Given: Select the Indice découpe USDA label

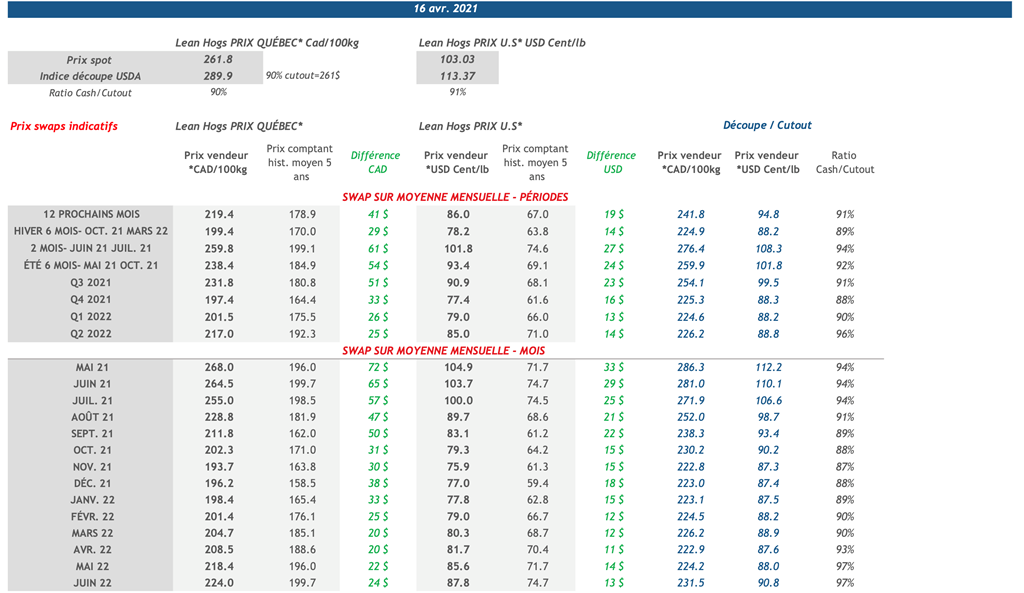Looking at the screenshot, I should pyautogui.click(x=90, y=76).
